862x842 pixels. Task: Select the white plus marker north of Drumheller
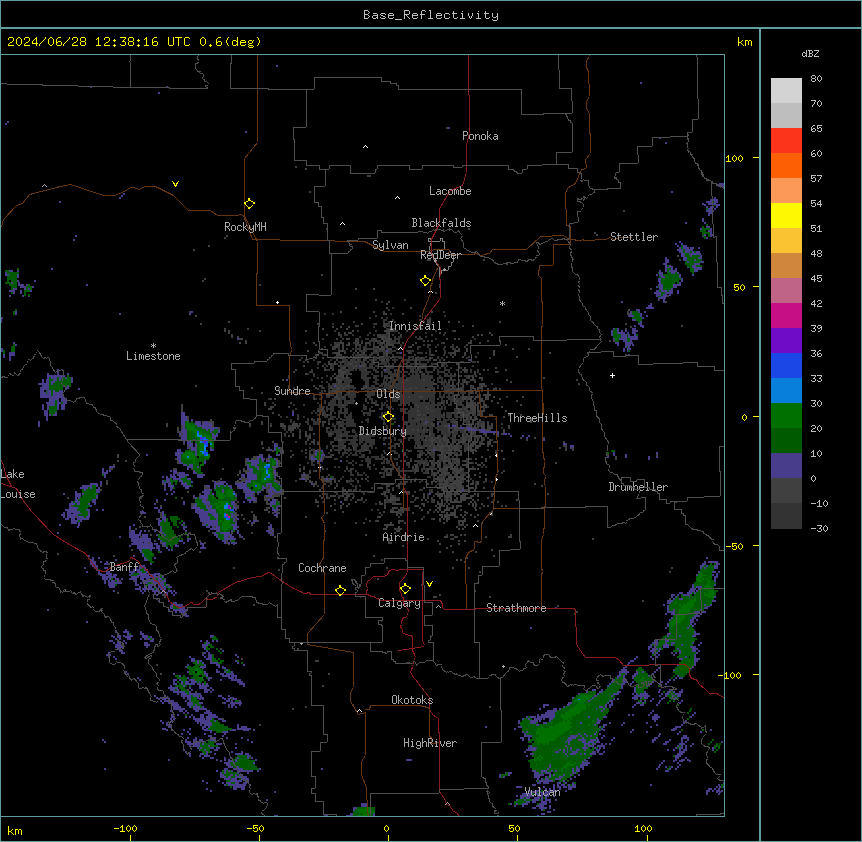pos(612,375)
